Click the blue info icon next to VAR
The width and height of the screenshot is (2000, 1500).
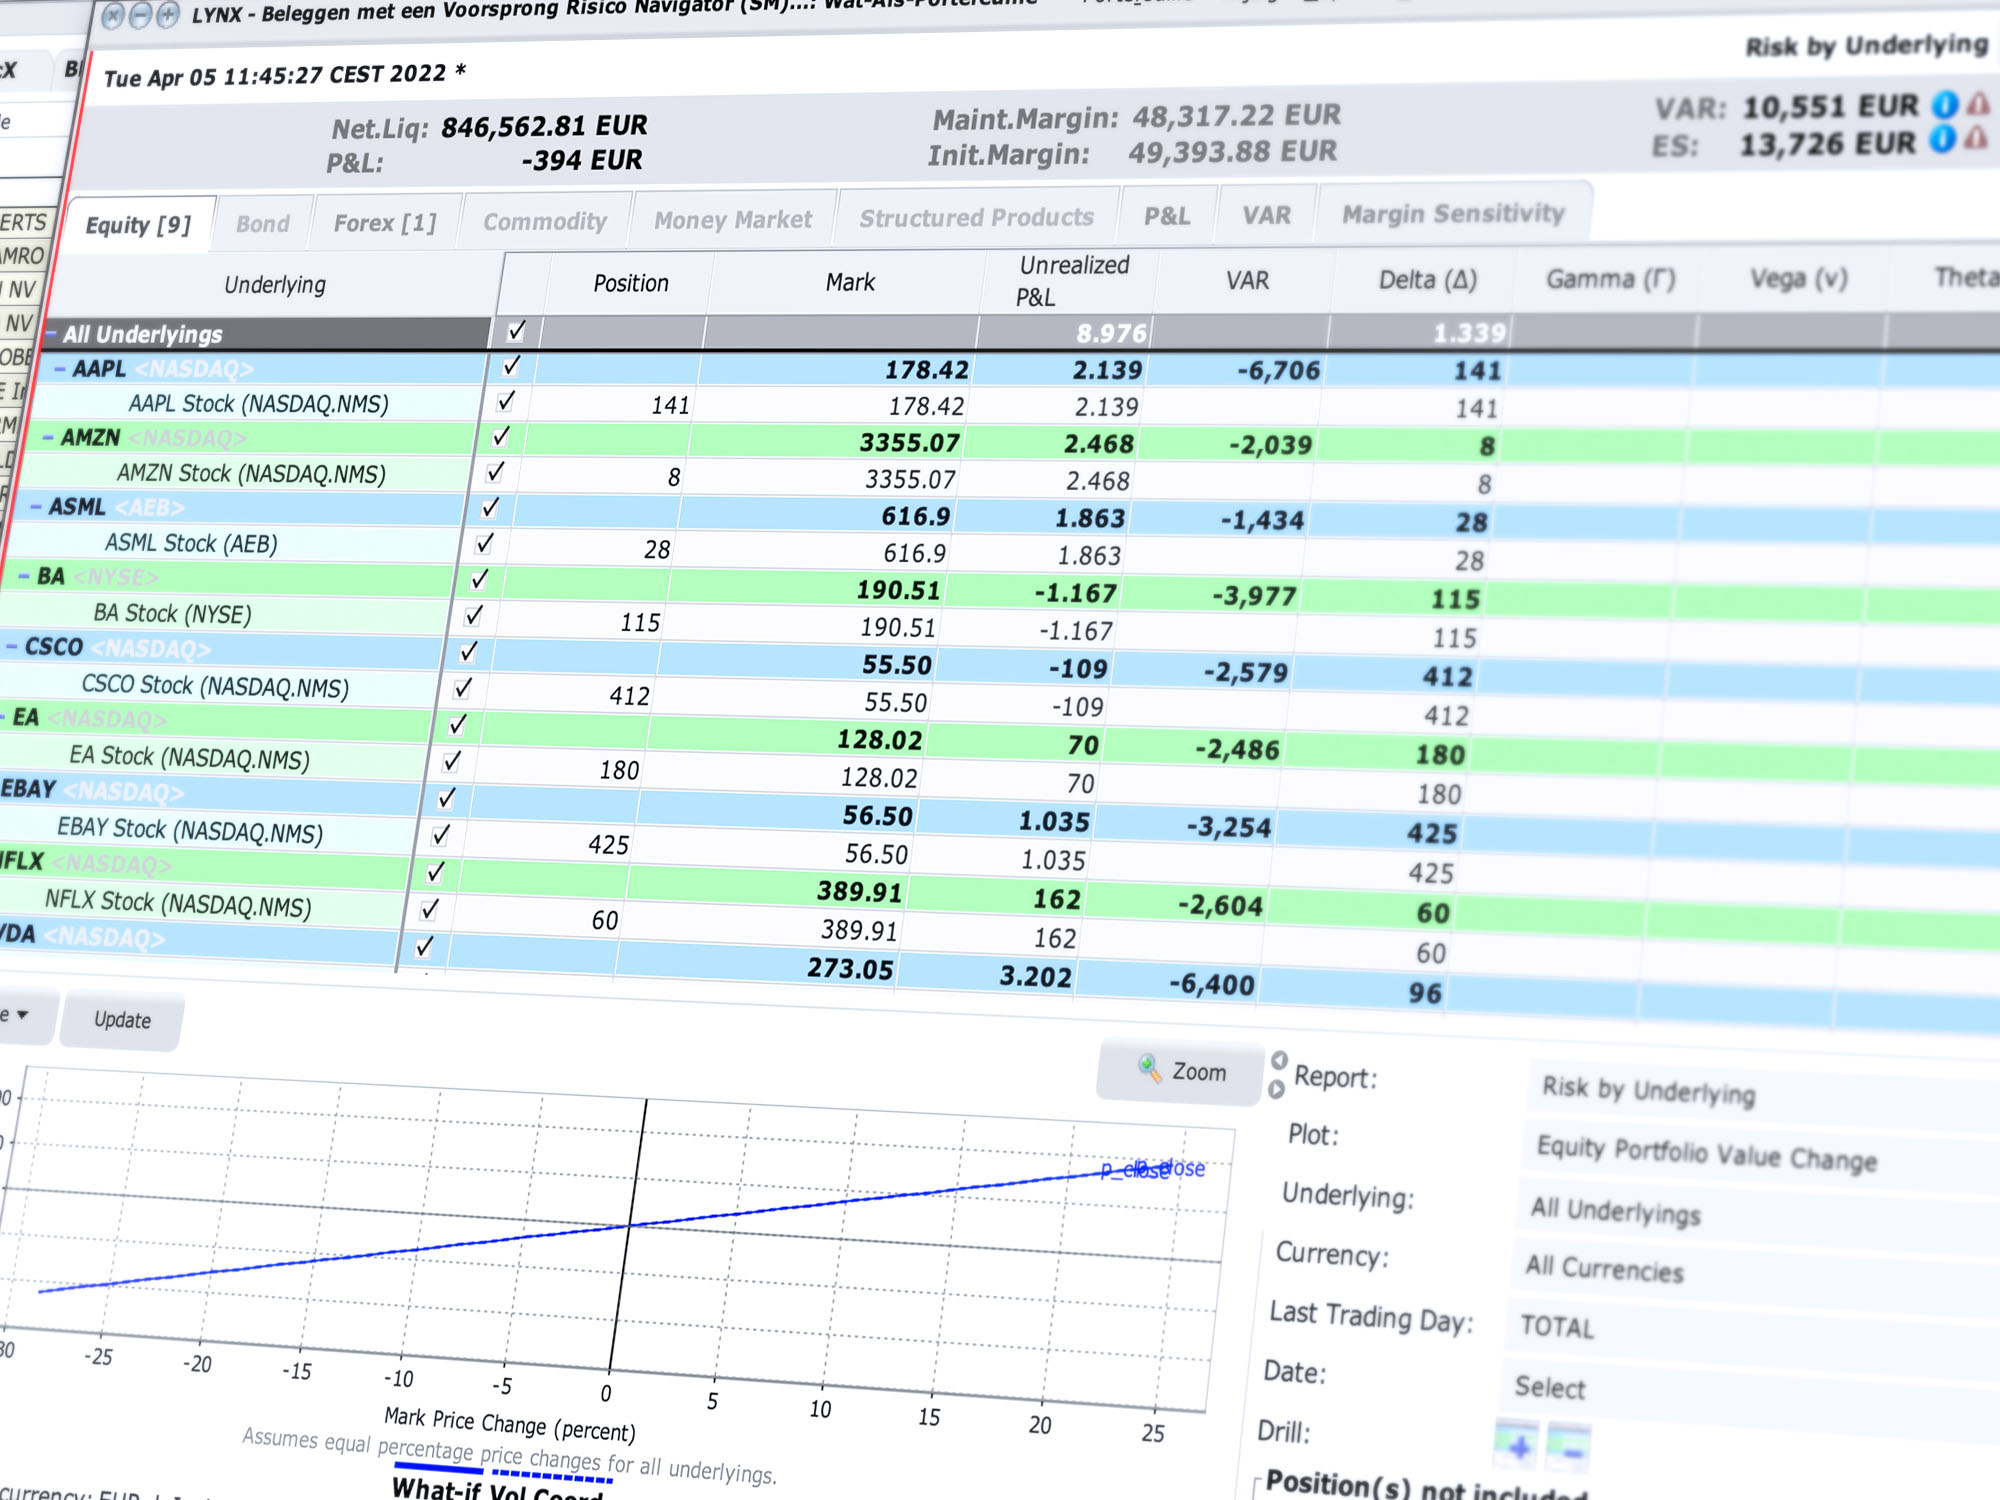tap(1945, 104)
